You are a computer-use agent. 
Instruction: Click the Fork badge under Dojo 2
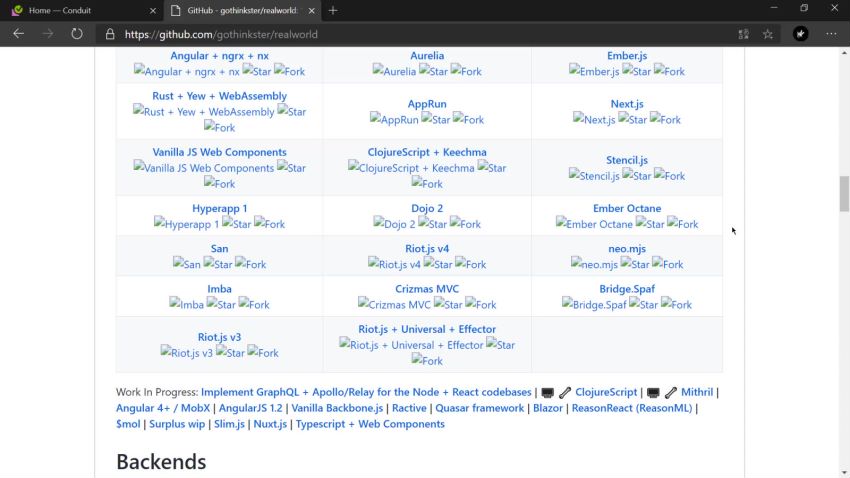click(465, 224)
